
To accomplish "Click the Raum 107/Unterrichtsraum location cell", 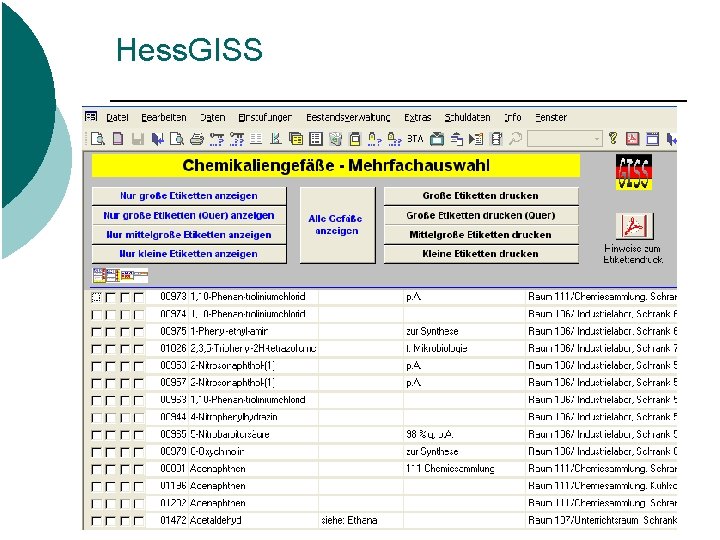I will 602,521.
